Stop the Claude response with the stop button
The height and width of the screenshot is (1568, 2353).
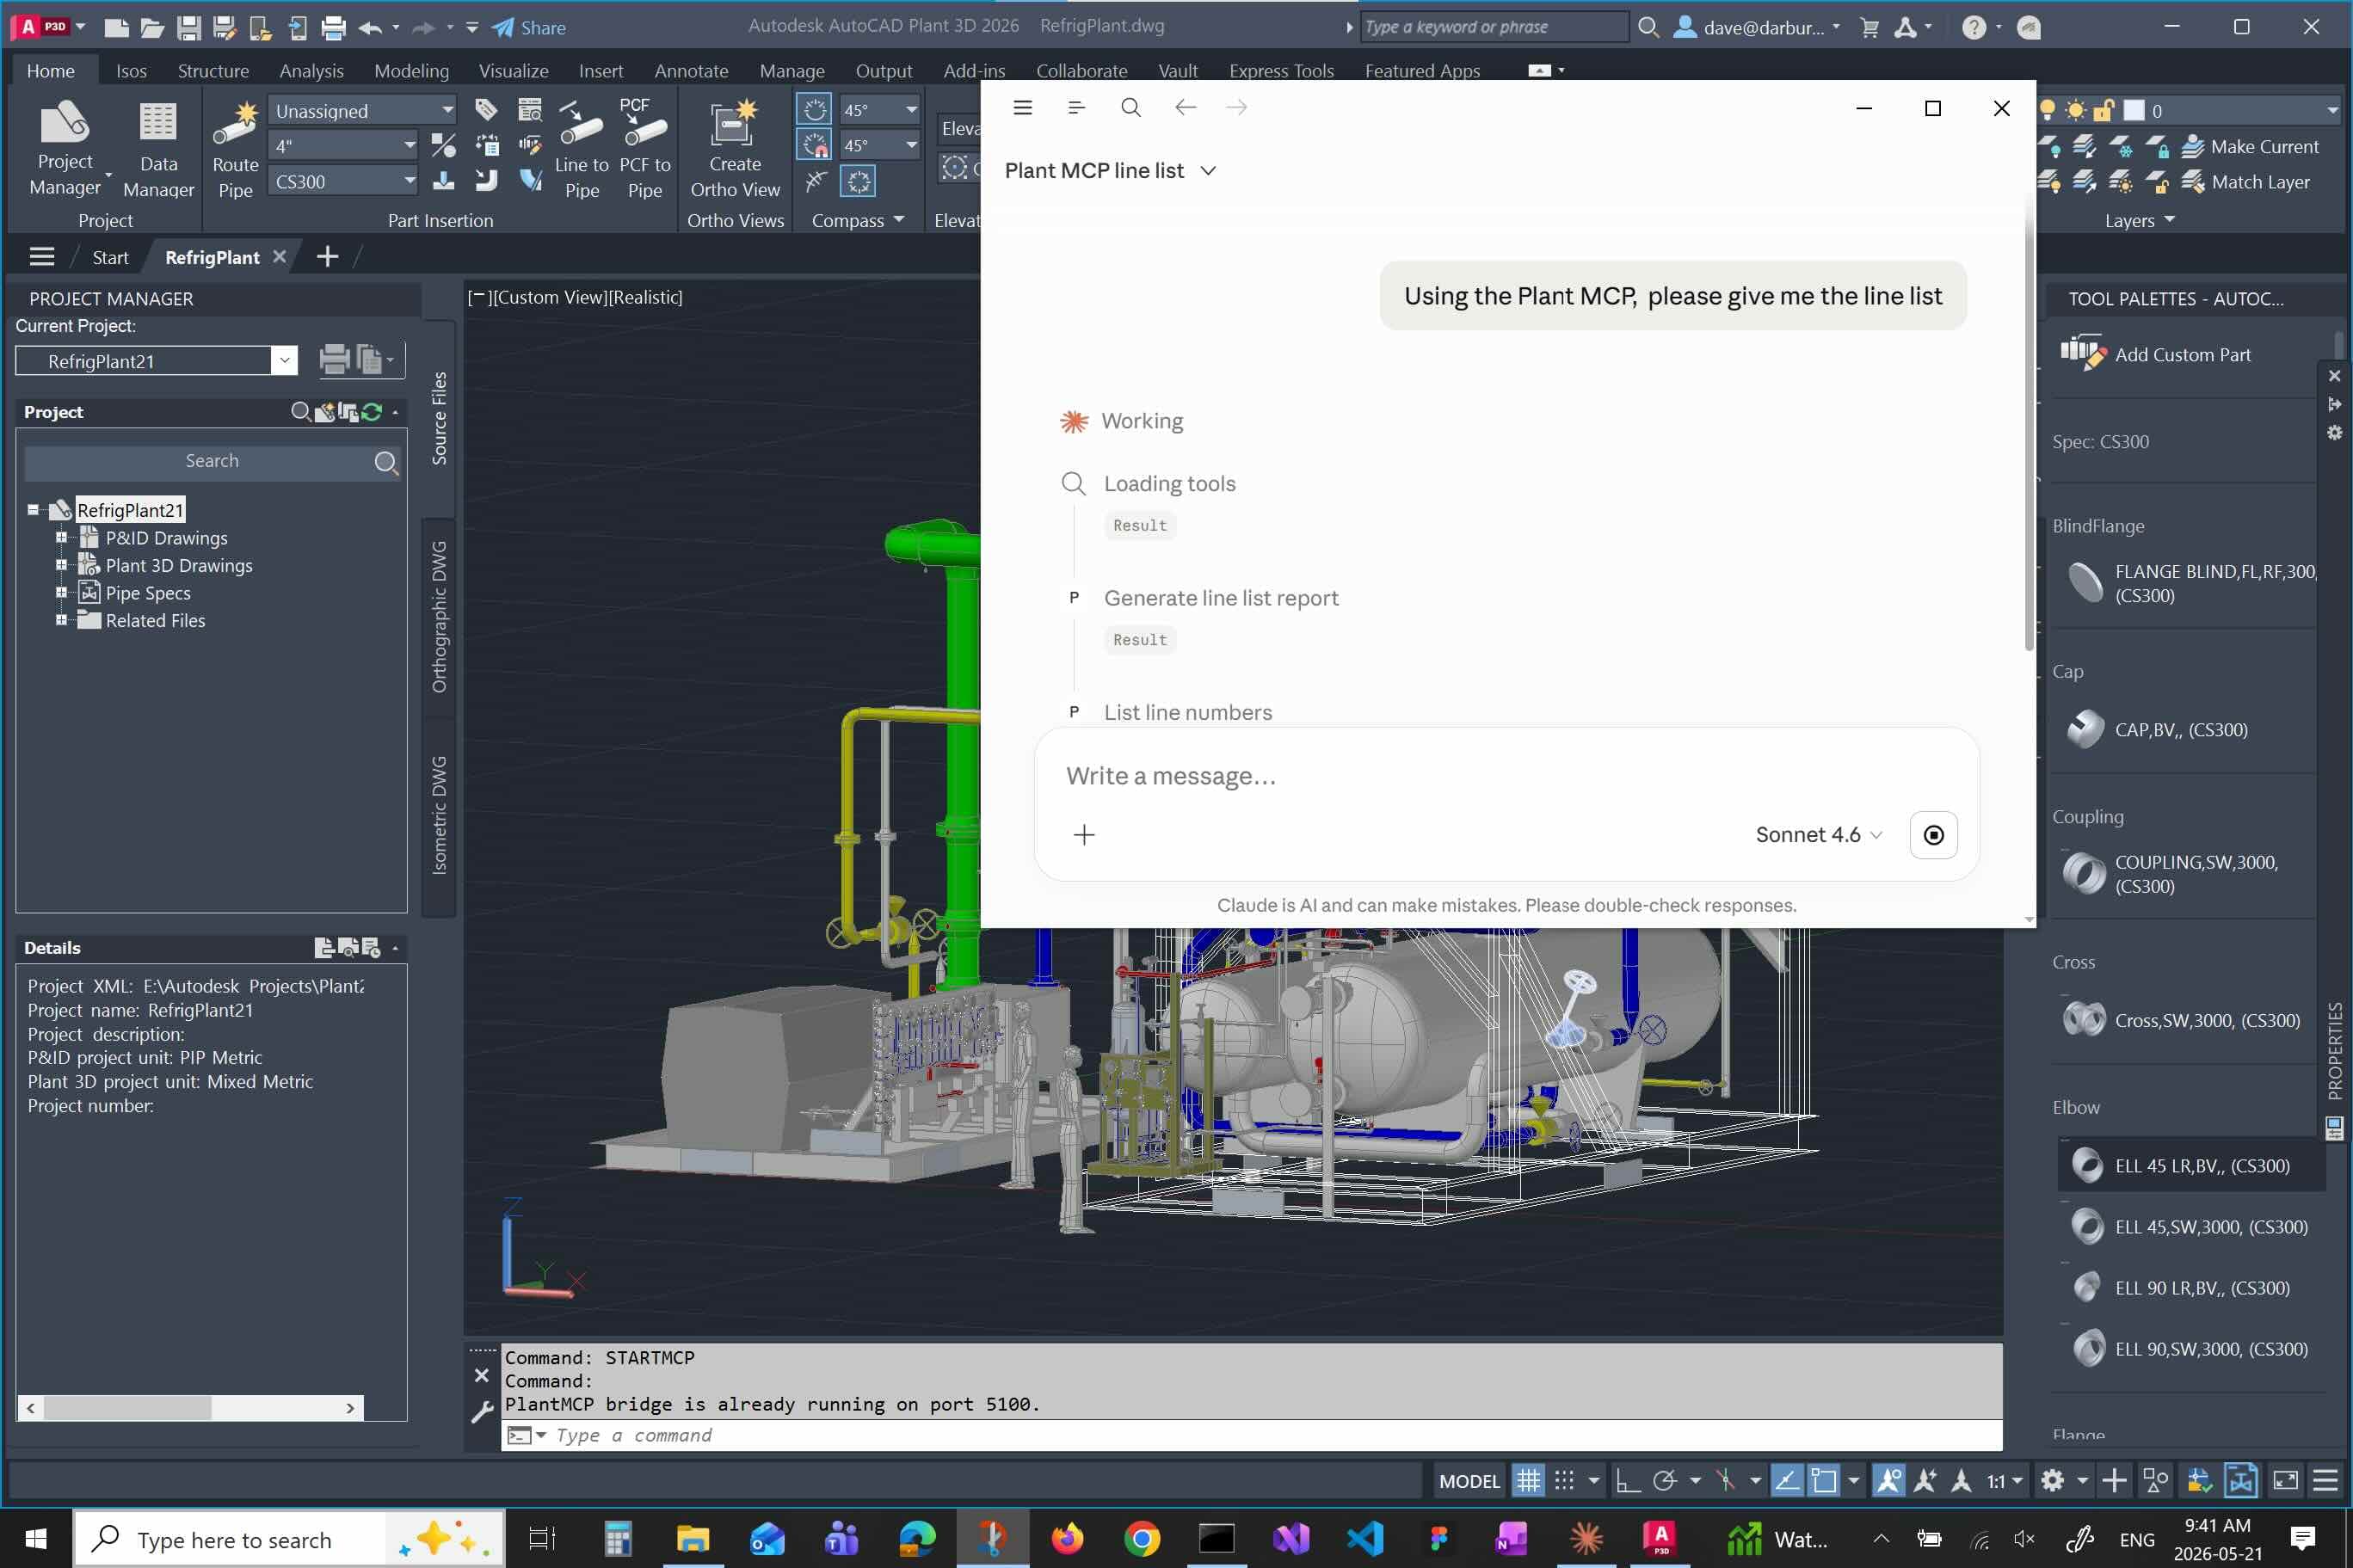(1933, 834)
